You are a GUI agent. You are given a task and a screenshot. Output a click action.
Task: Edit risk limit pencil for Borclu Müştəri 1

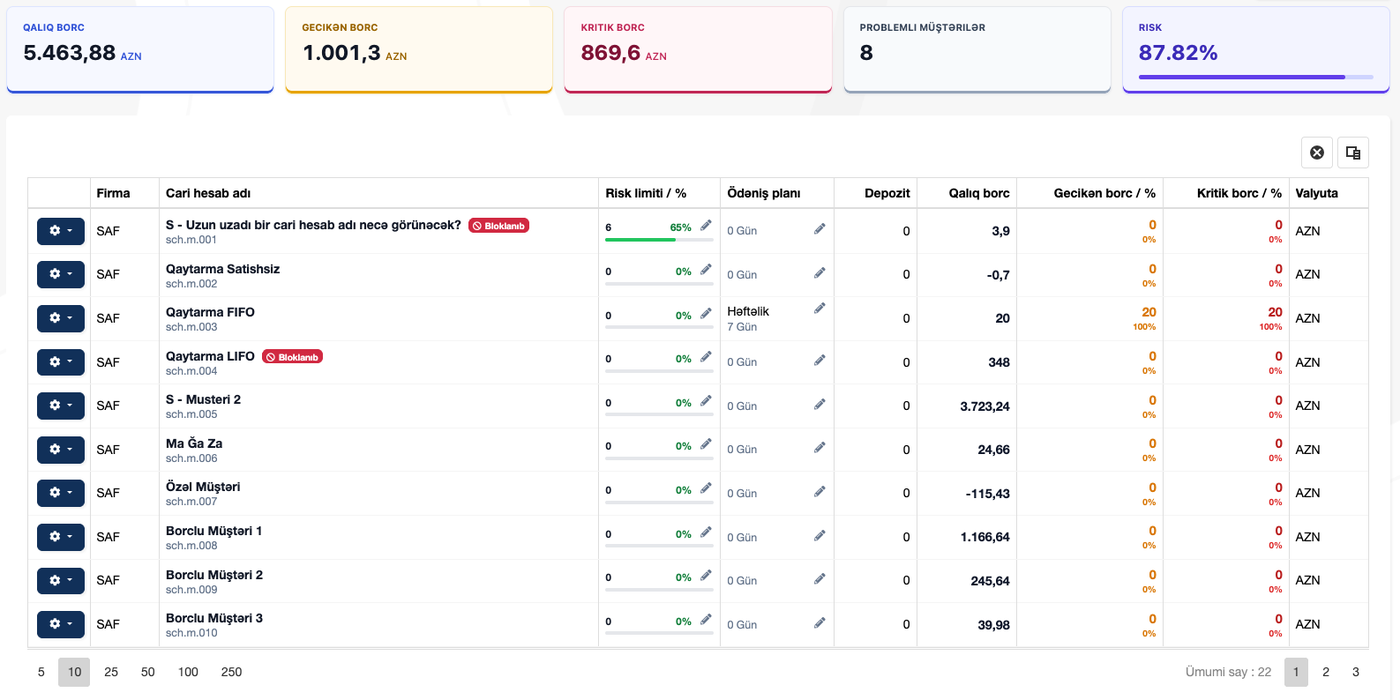pos(706,532)
